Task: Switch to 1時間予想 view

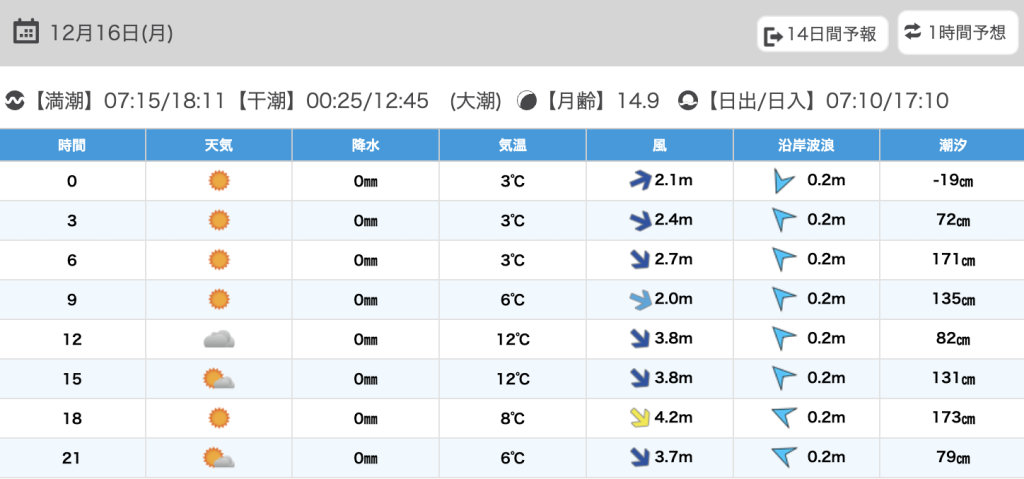Action: click(x=955, y=33)
